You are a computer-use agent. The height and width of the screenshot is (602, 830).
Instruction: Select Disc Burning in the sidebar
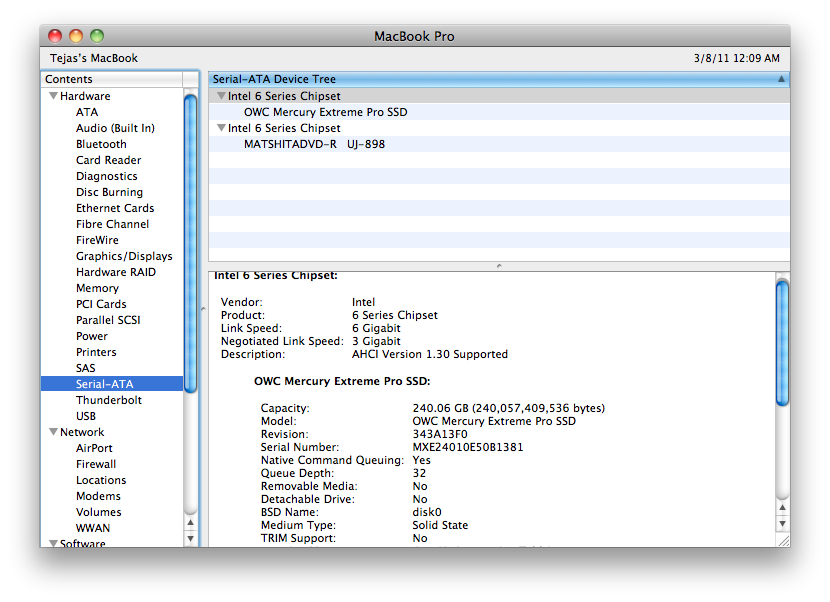coord(109,192)
